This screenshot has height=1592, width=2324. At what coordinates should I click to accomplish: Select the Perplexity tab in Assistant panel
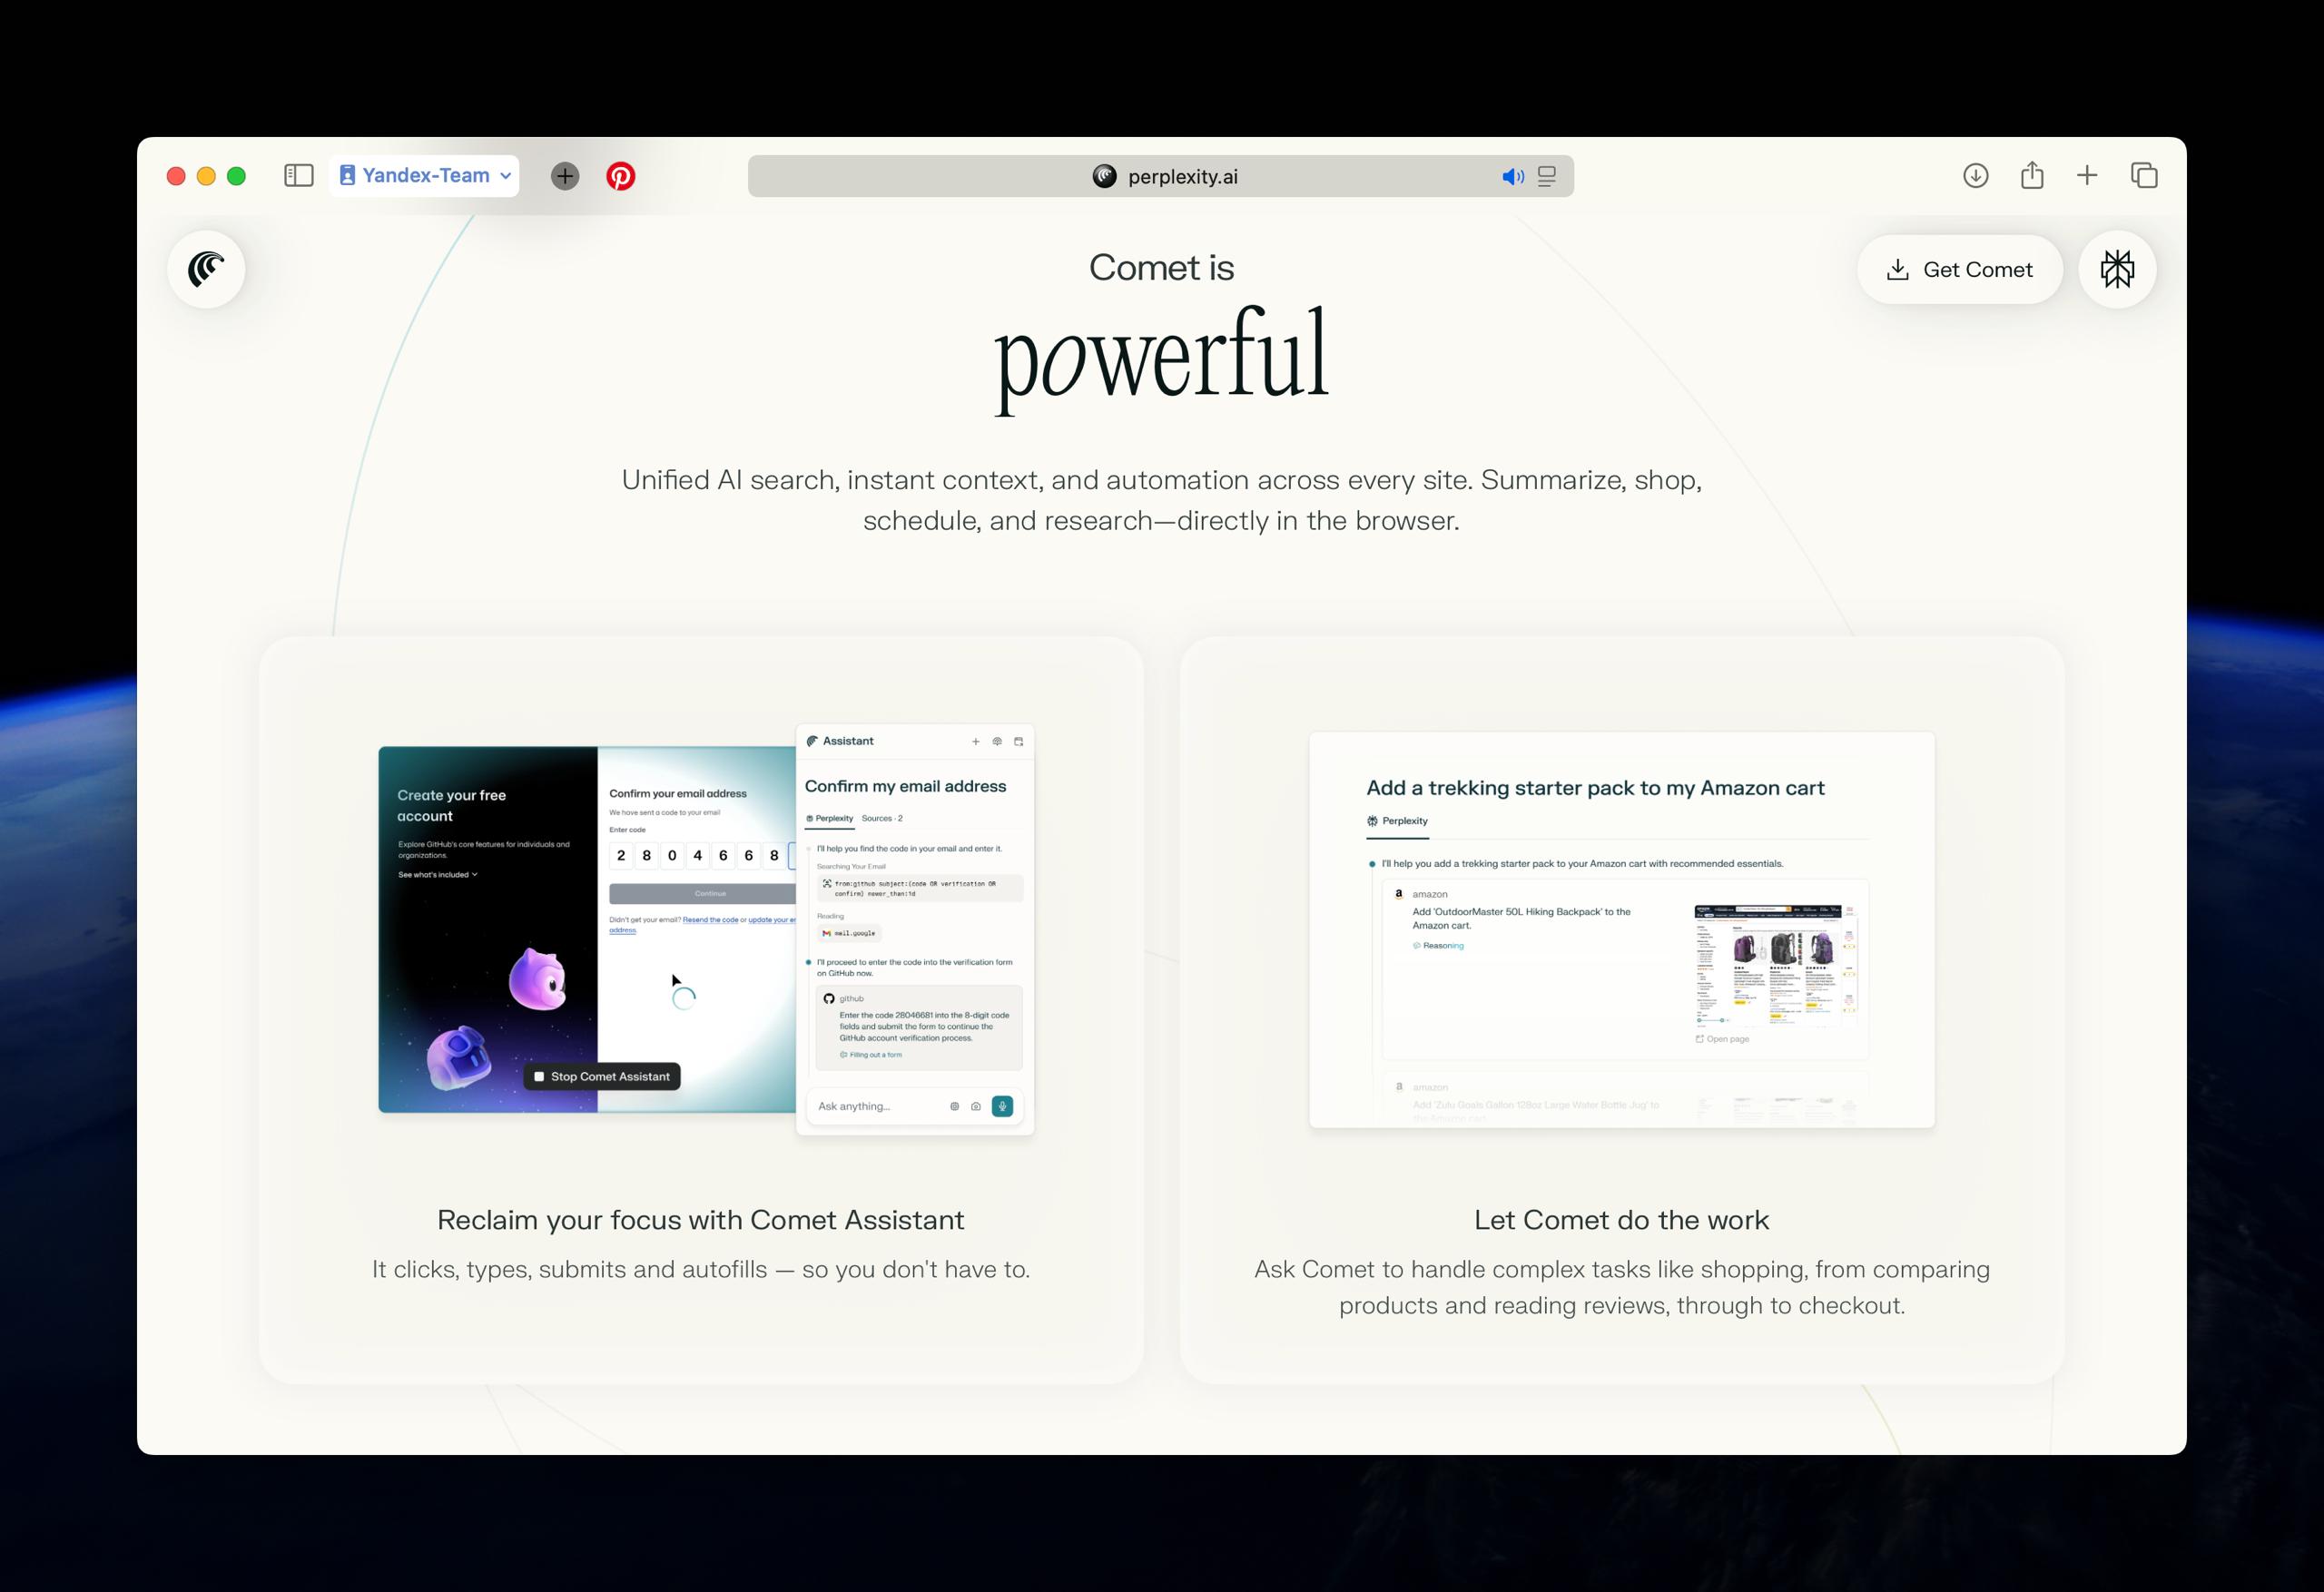(830, 818)
